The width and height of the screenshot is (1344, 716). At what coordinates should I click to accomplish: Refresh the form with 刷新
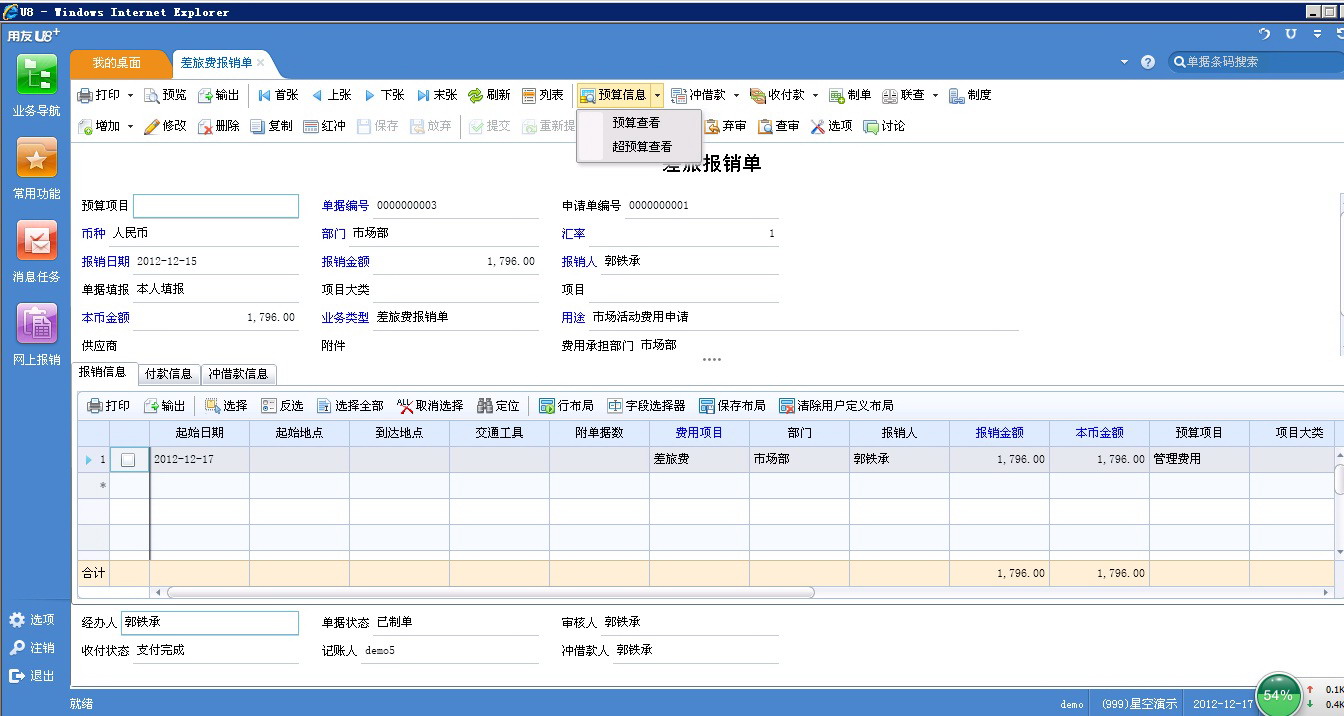(489, 95)
